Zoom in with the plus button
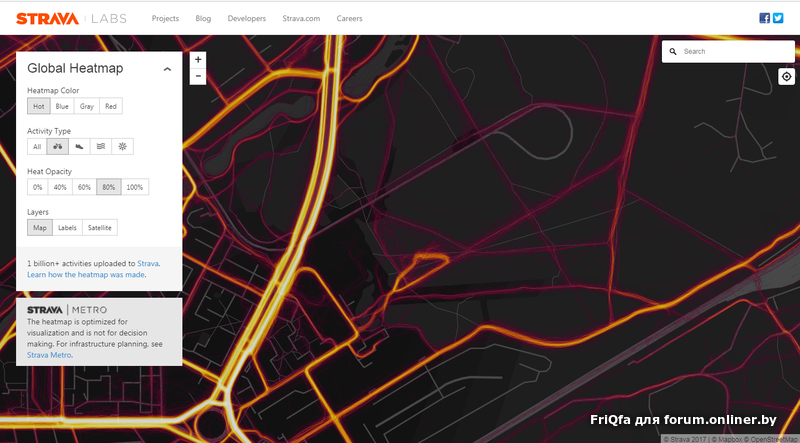The image size is (800, 443). pyautogui.click(x=198, y=60)
